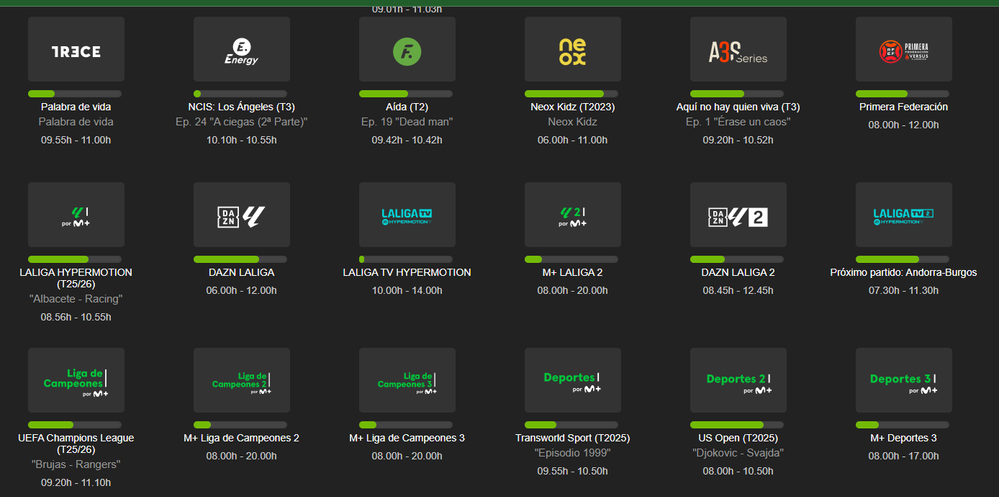Click progress bar under Neox logo

pyautogui.click(x=572, y=94)
